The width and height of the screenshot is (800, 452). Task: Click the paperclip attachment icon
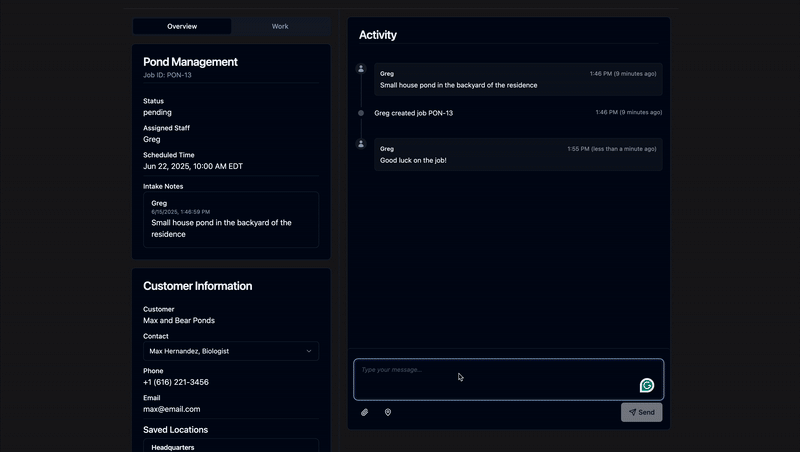365,412
